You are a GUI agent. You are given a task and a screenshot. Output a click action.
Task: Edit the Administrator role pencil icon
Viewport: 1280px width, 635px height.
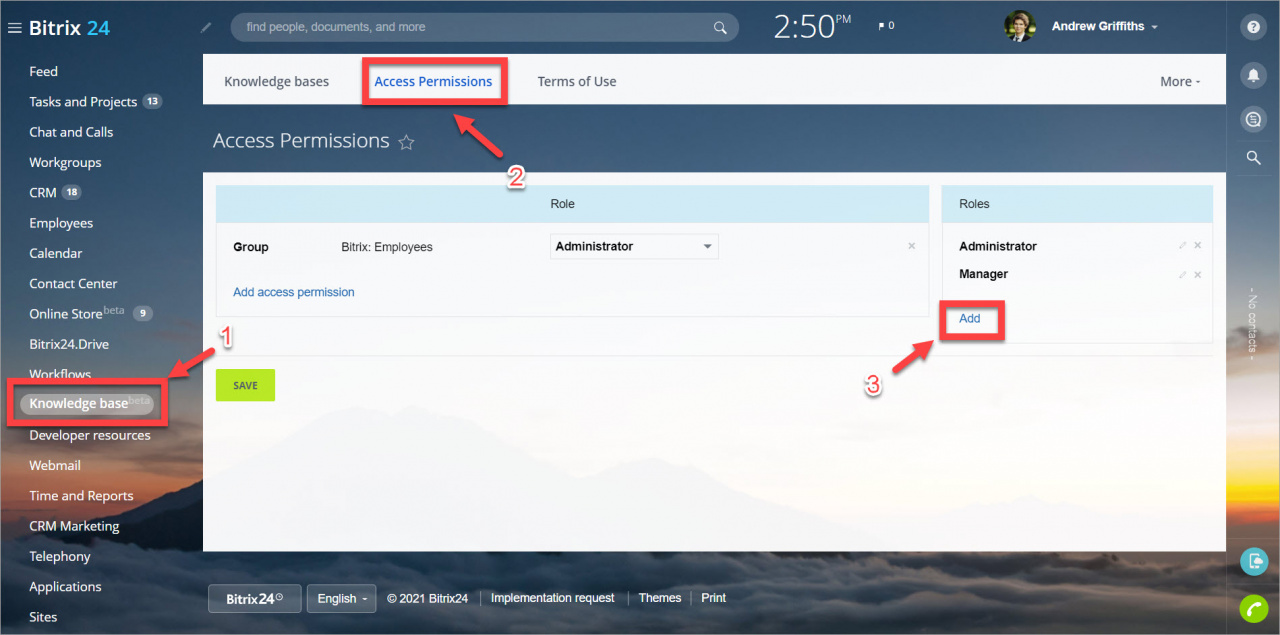click(1183, 246)
